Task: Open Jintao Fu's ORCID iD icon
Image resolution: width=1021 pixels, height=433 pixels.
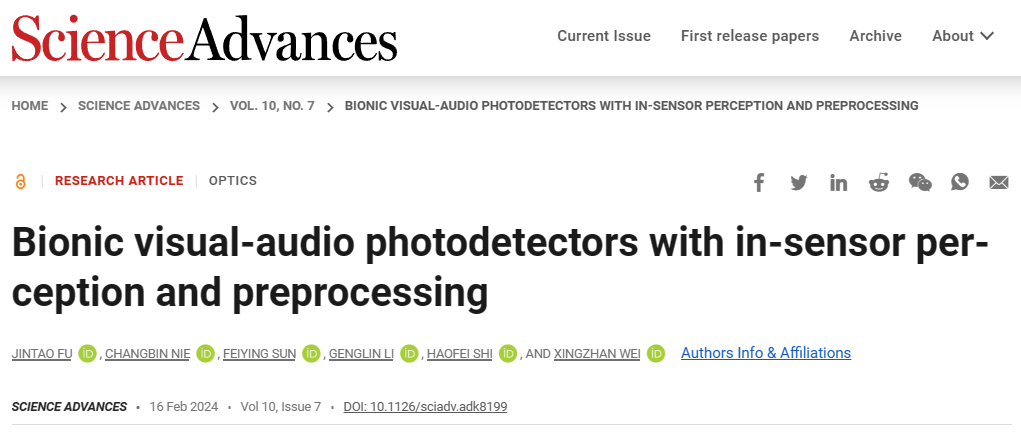Action: point(88,353)
